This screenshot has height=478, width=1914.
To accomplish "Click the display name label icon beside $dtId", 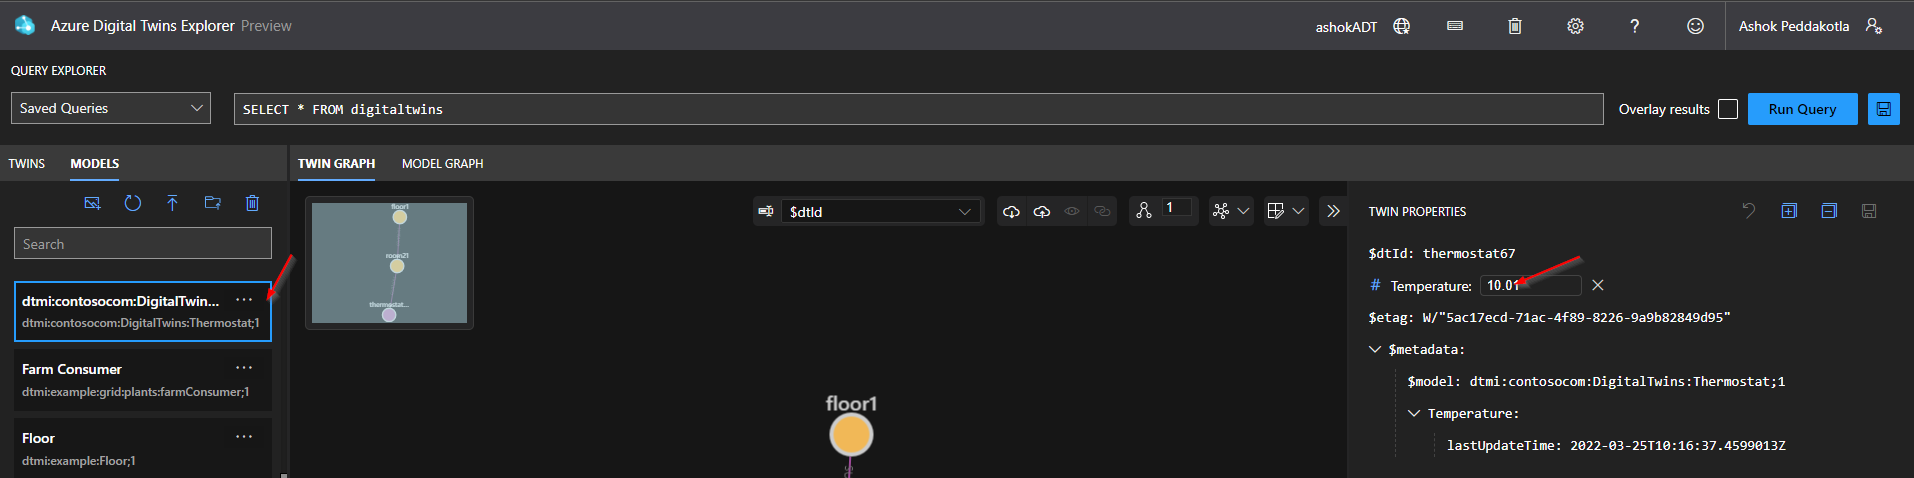I will click(766, 211).
